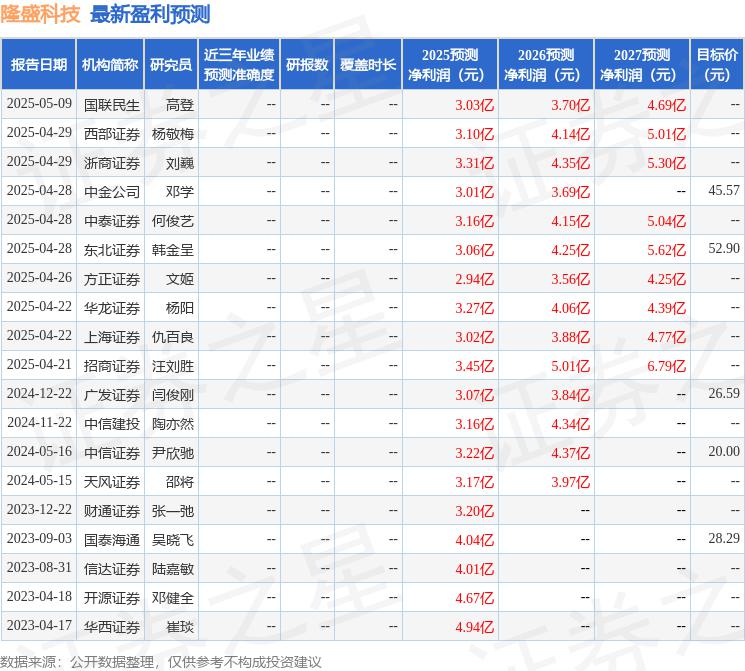This screenshot has width=745, height=671.
Task: Select the 2026预测净利润 column header
Action: click(x=546, y=65)
